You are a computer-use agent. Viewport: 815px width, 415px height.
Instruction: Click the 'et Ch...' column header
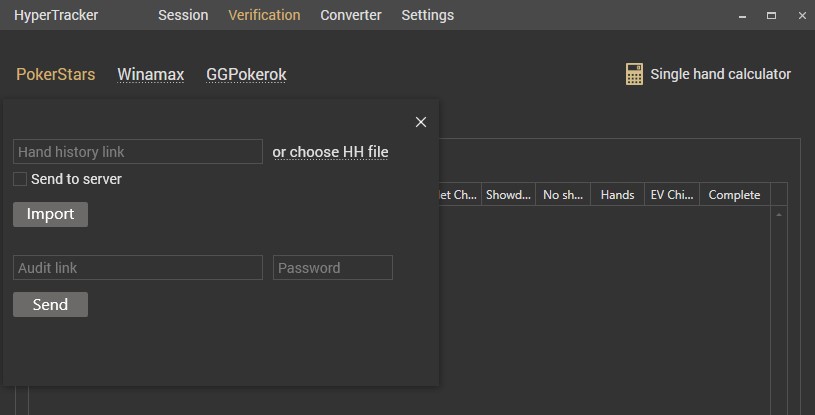pyautogui.click(x=460, y=194)
